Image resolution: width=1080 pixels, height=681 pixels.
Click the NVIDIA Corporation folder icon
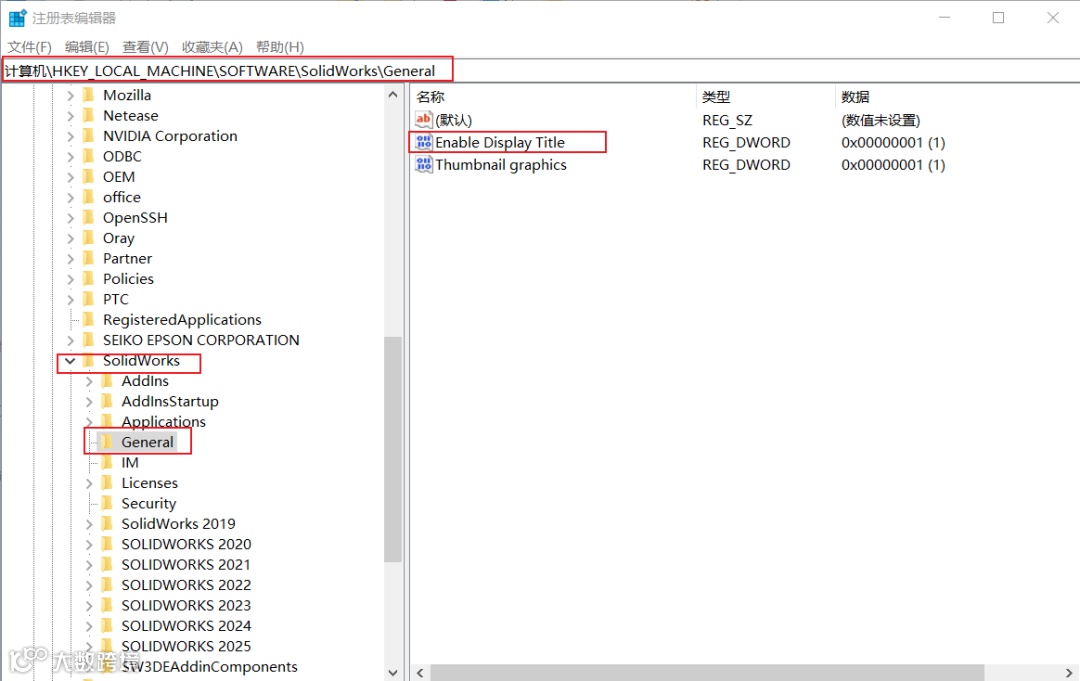(x=88, y=136)
